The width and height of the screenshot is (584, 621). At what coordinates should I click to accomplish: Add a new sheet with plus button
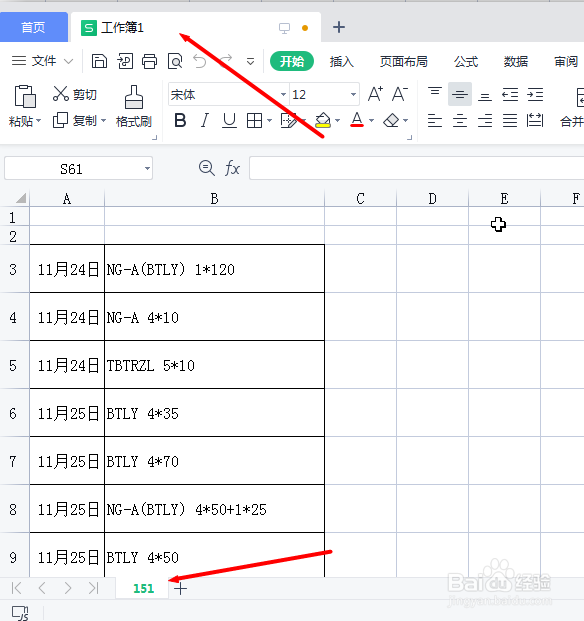181,589
